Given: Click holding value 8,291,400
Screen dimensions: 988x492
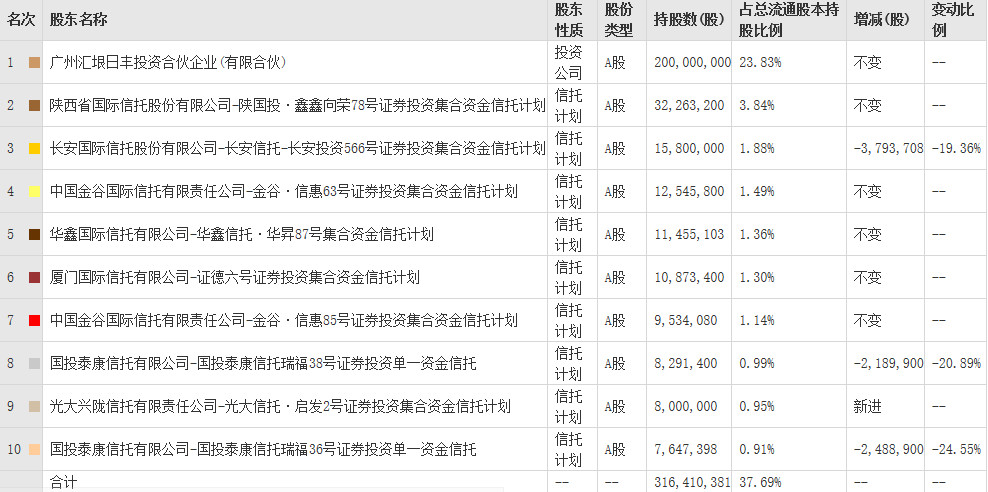Looking at the screenshot, I should tap(686, 363).
